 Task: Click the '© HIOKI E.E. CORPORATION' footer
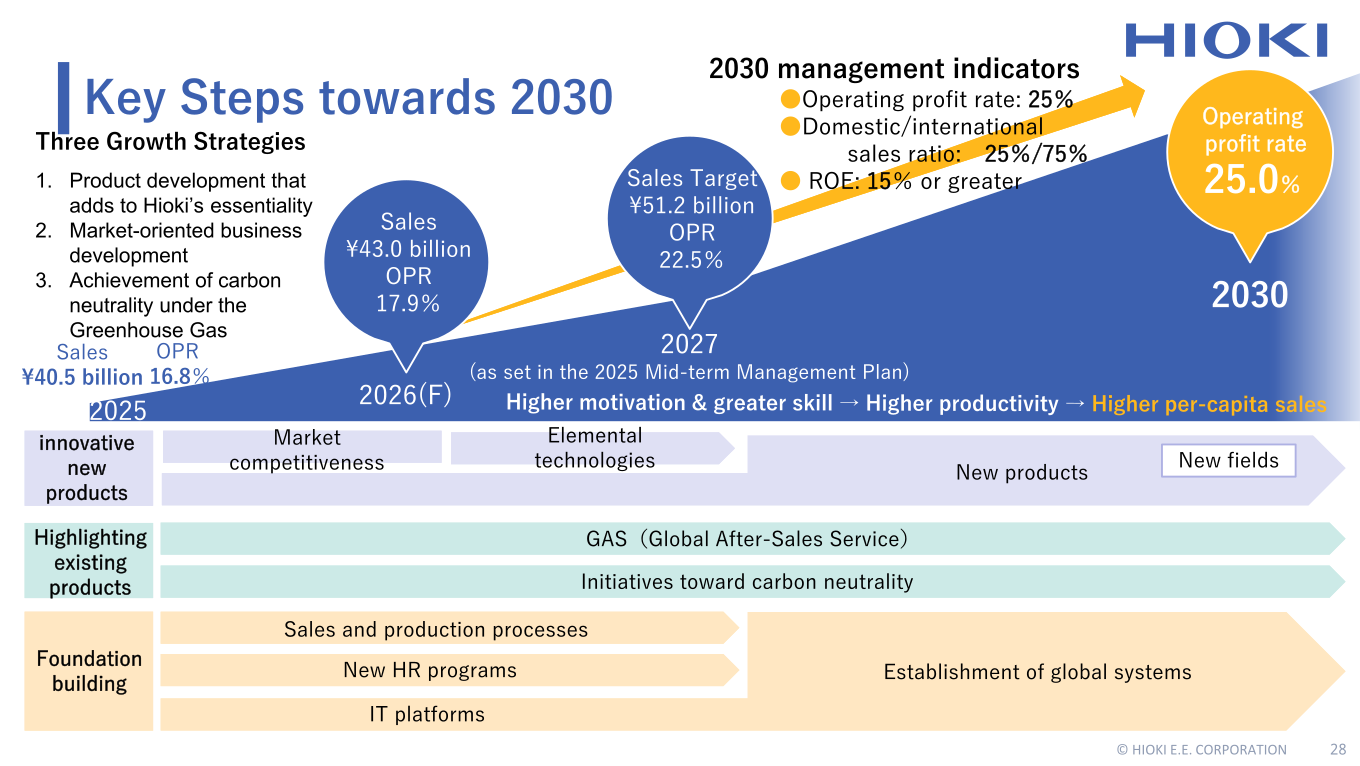1201,749
